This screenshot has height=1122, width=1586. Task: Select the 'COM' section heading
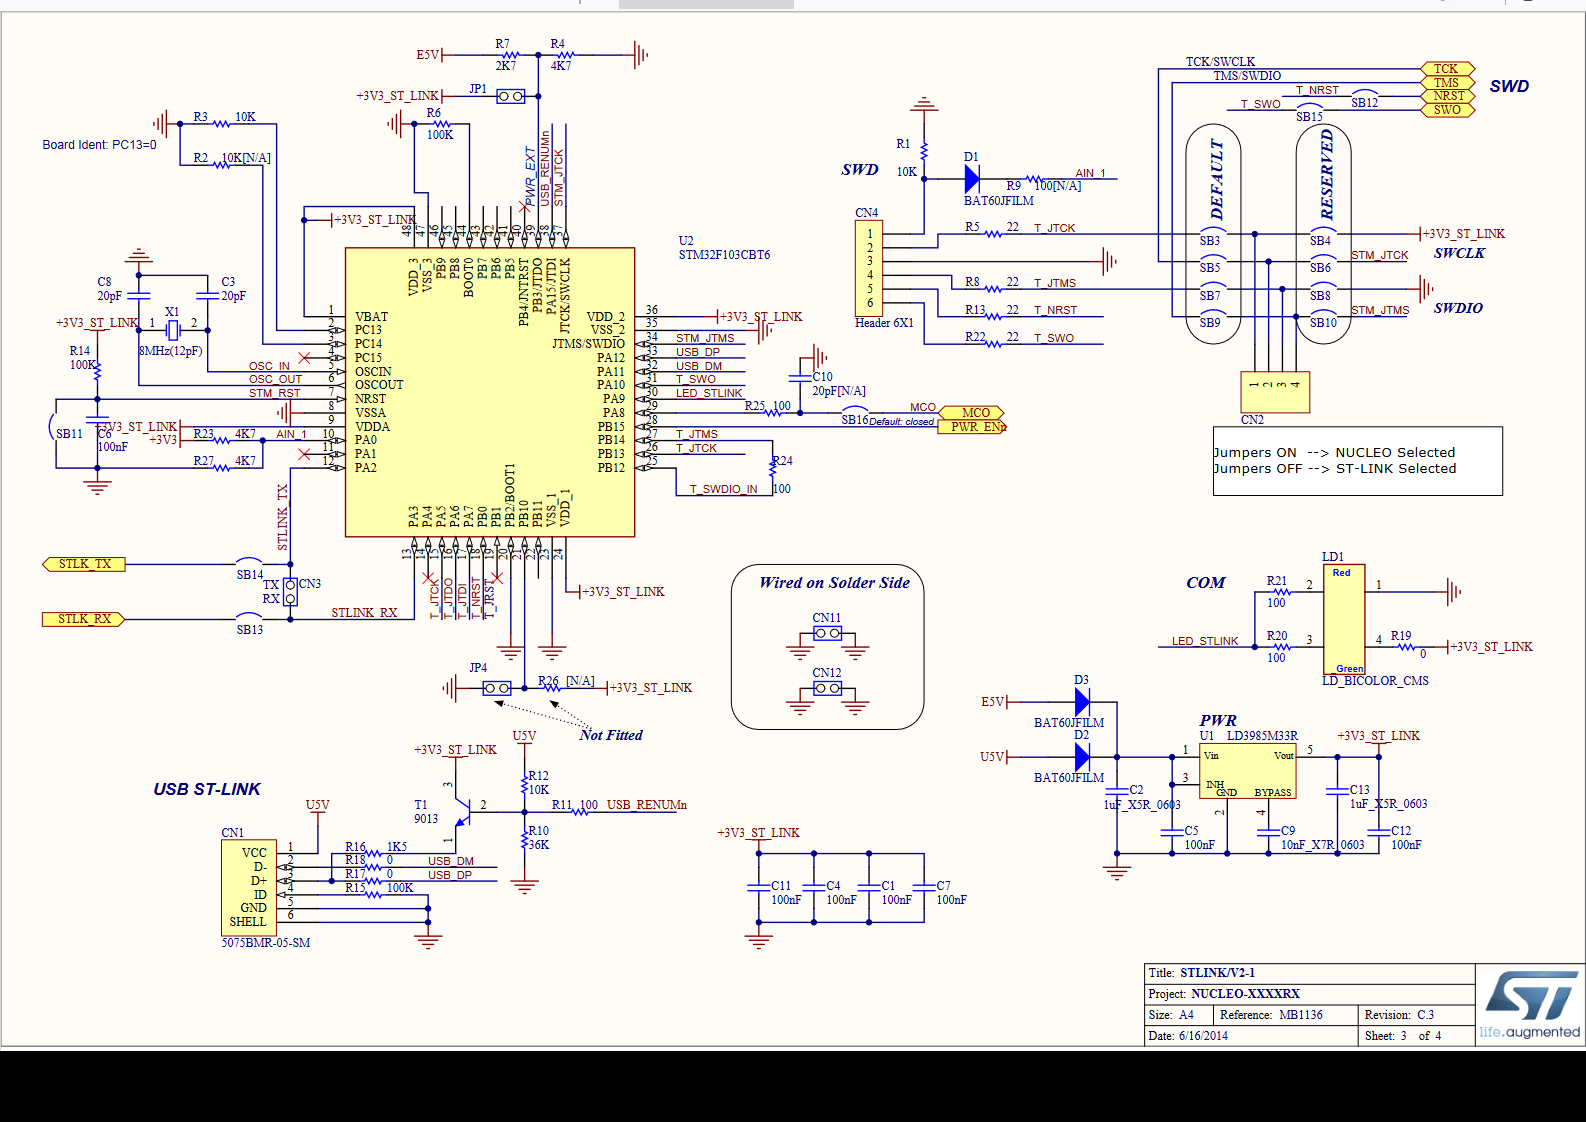coord(1205,583)
